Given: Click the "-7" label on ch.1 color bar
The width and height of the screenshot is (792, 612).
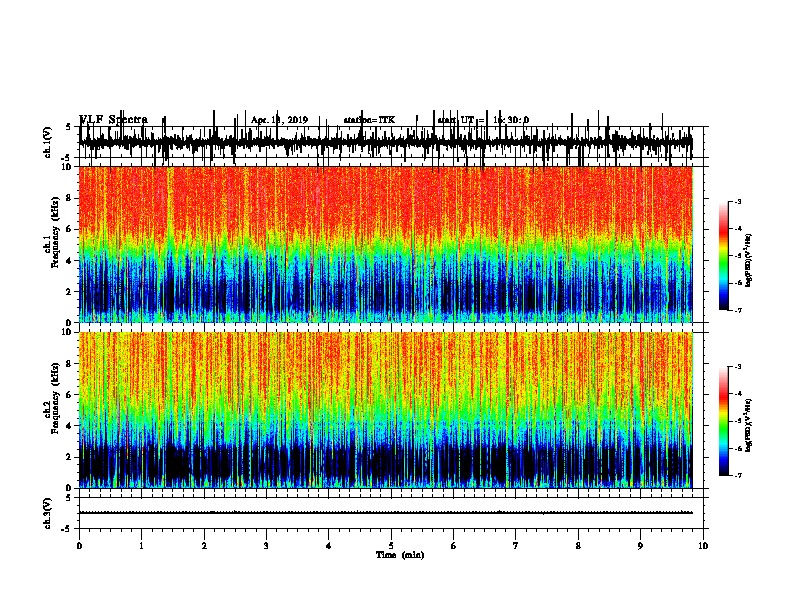Looking at the screenshot, I should pos(737,310).
